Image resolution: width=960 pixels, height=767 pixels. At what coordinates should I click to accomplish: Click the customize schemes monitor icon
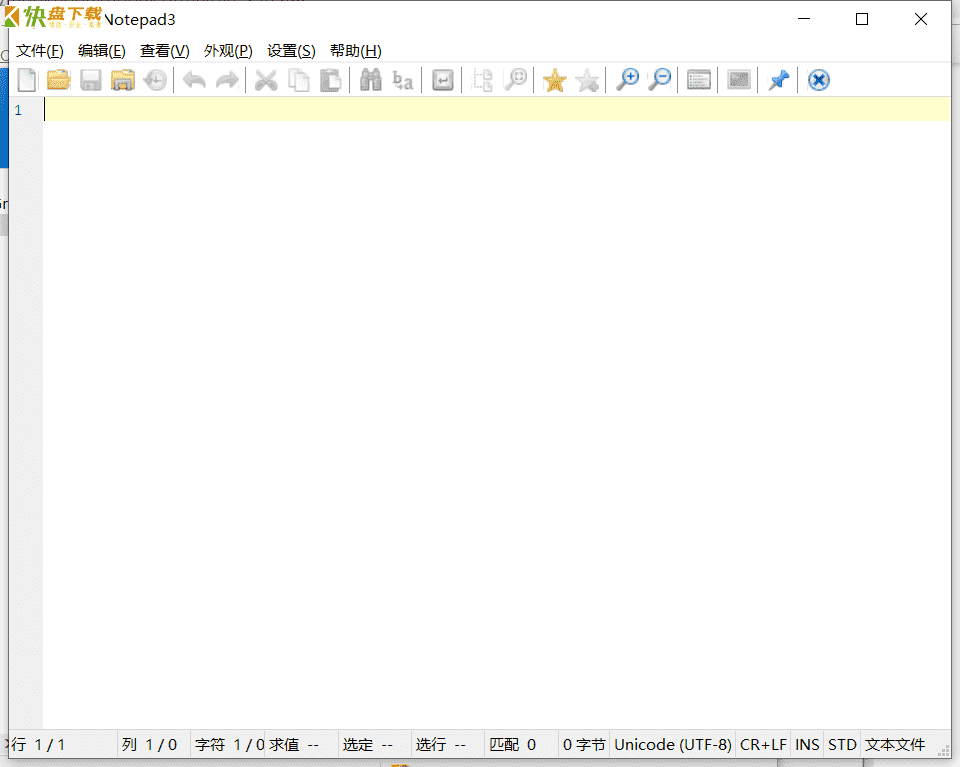(739, 80)
